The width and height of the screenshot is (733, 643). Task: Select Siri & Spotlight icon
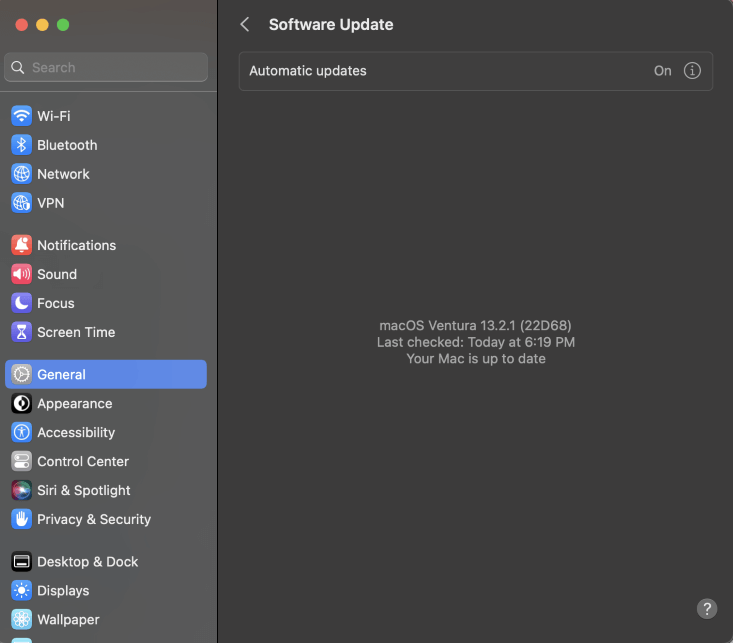click(x=21, y=491)
